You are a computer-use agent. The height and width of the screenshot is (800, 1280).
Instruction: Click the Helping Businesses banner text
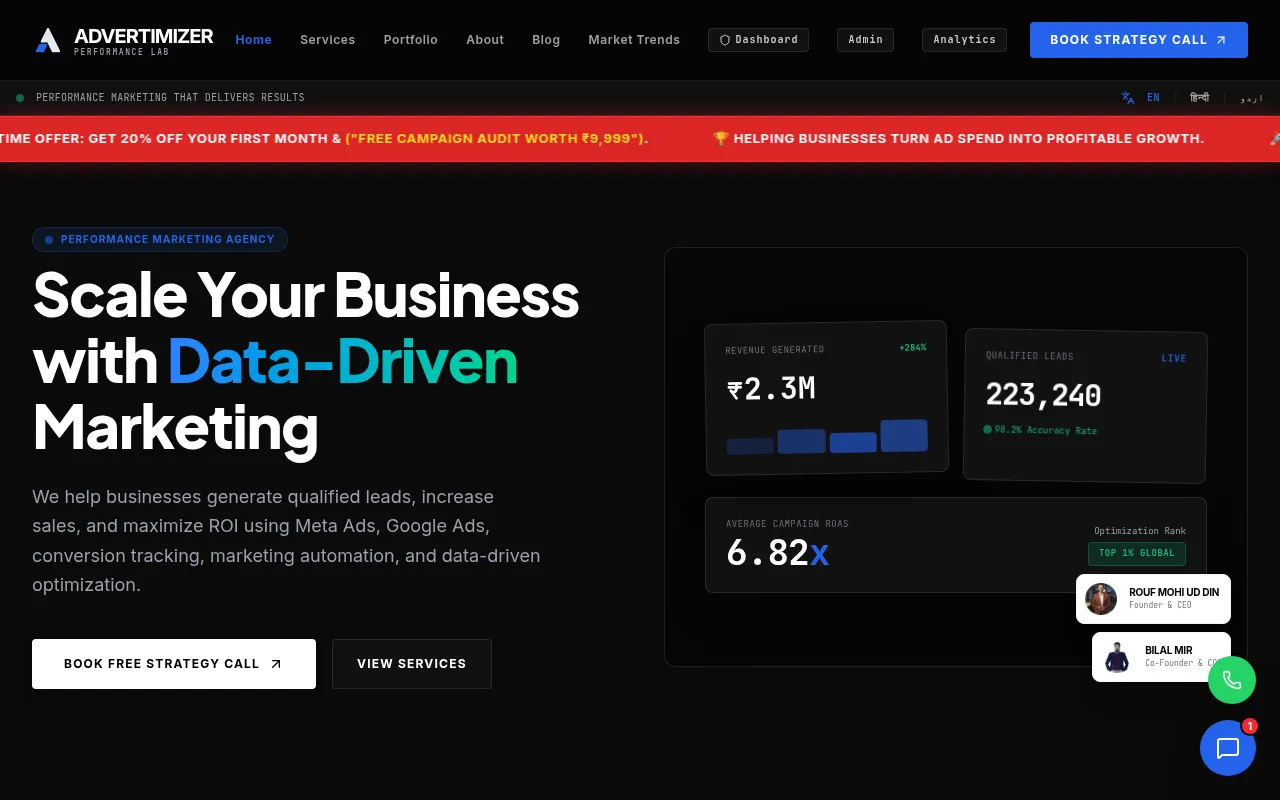[969, 139]
